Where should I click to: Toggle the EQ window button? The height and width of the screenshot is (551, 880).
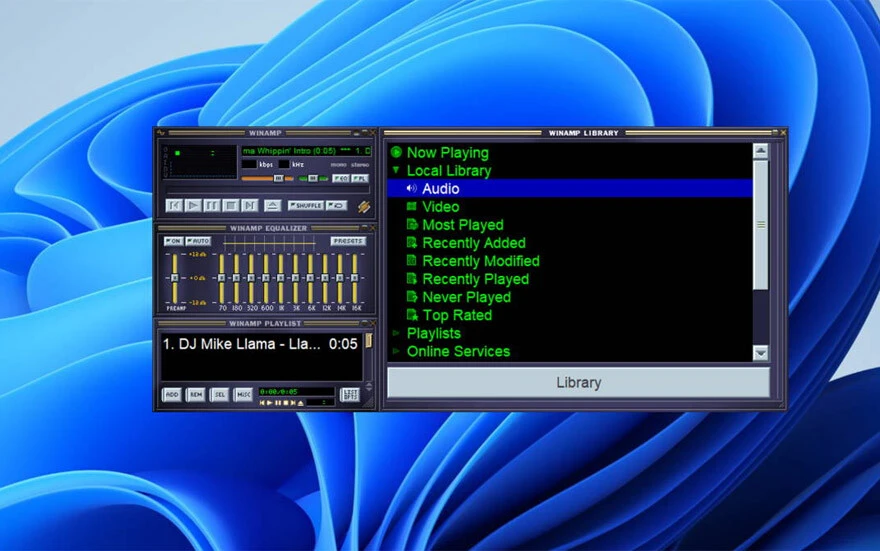tap(341, 178)
